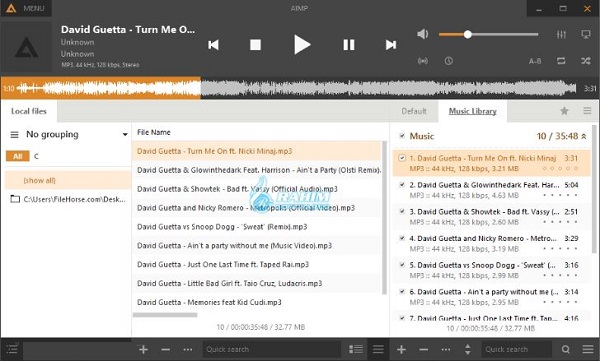Mute audio via speaker icon
The image size is (600, 361).
422,34
